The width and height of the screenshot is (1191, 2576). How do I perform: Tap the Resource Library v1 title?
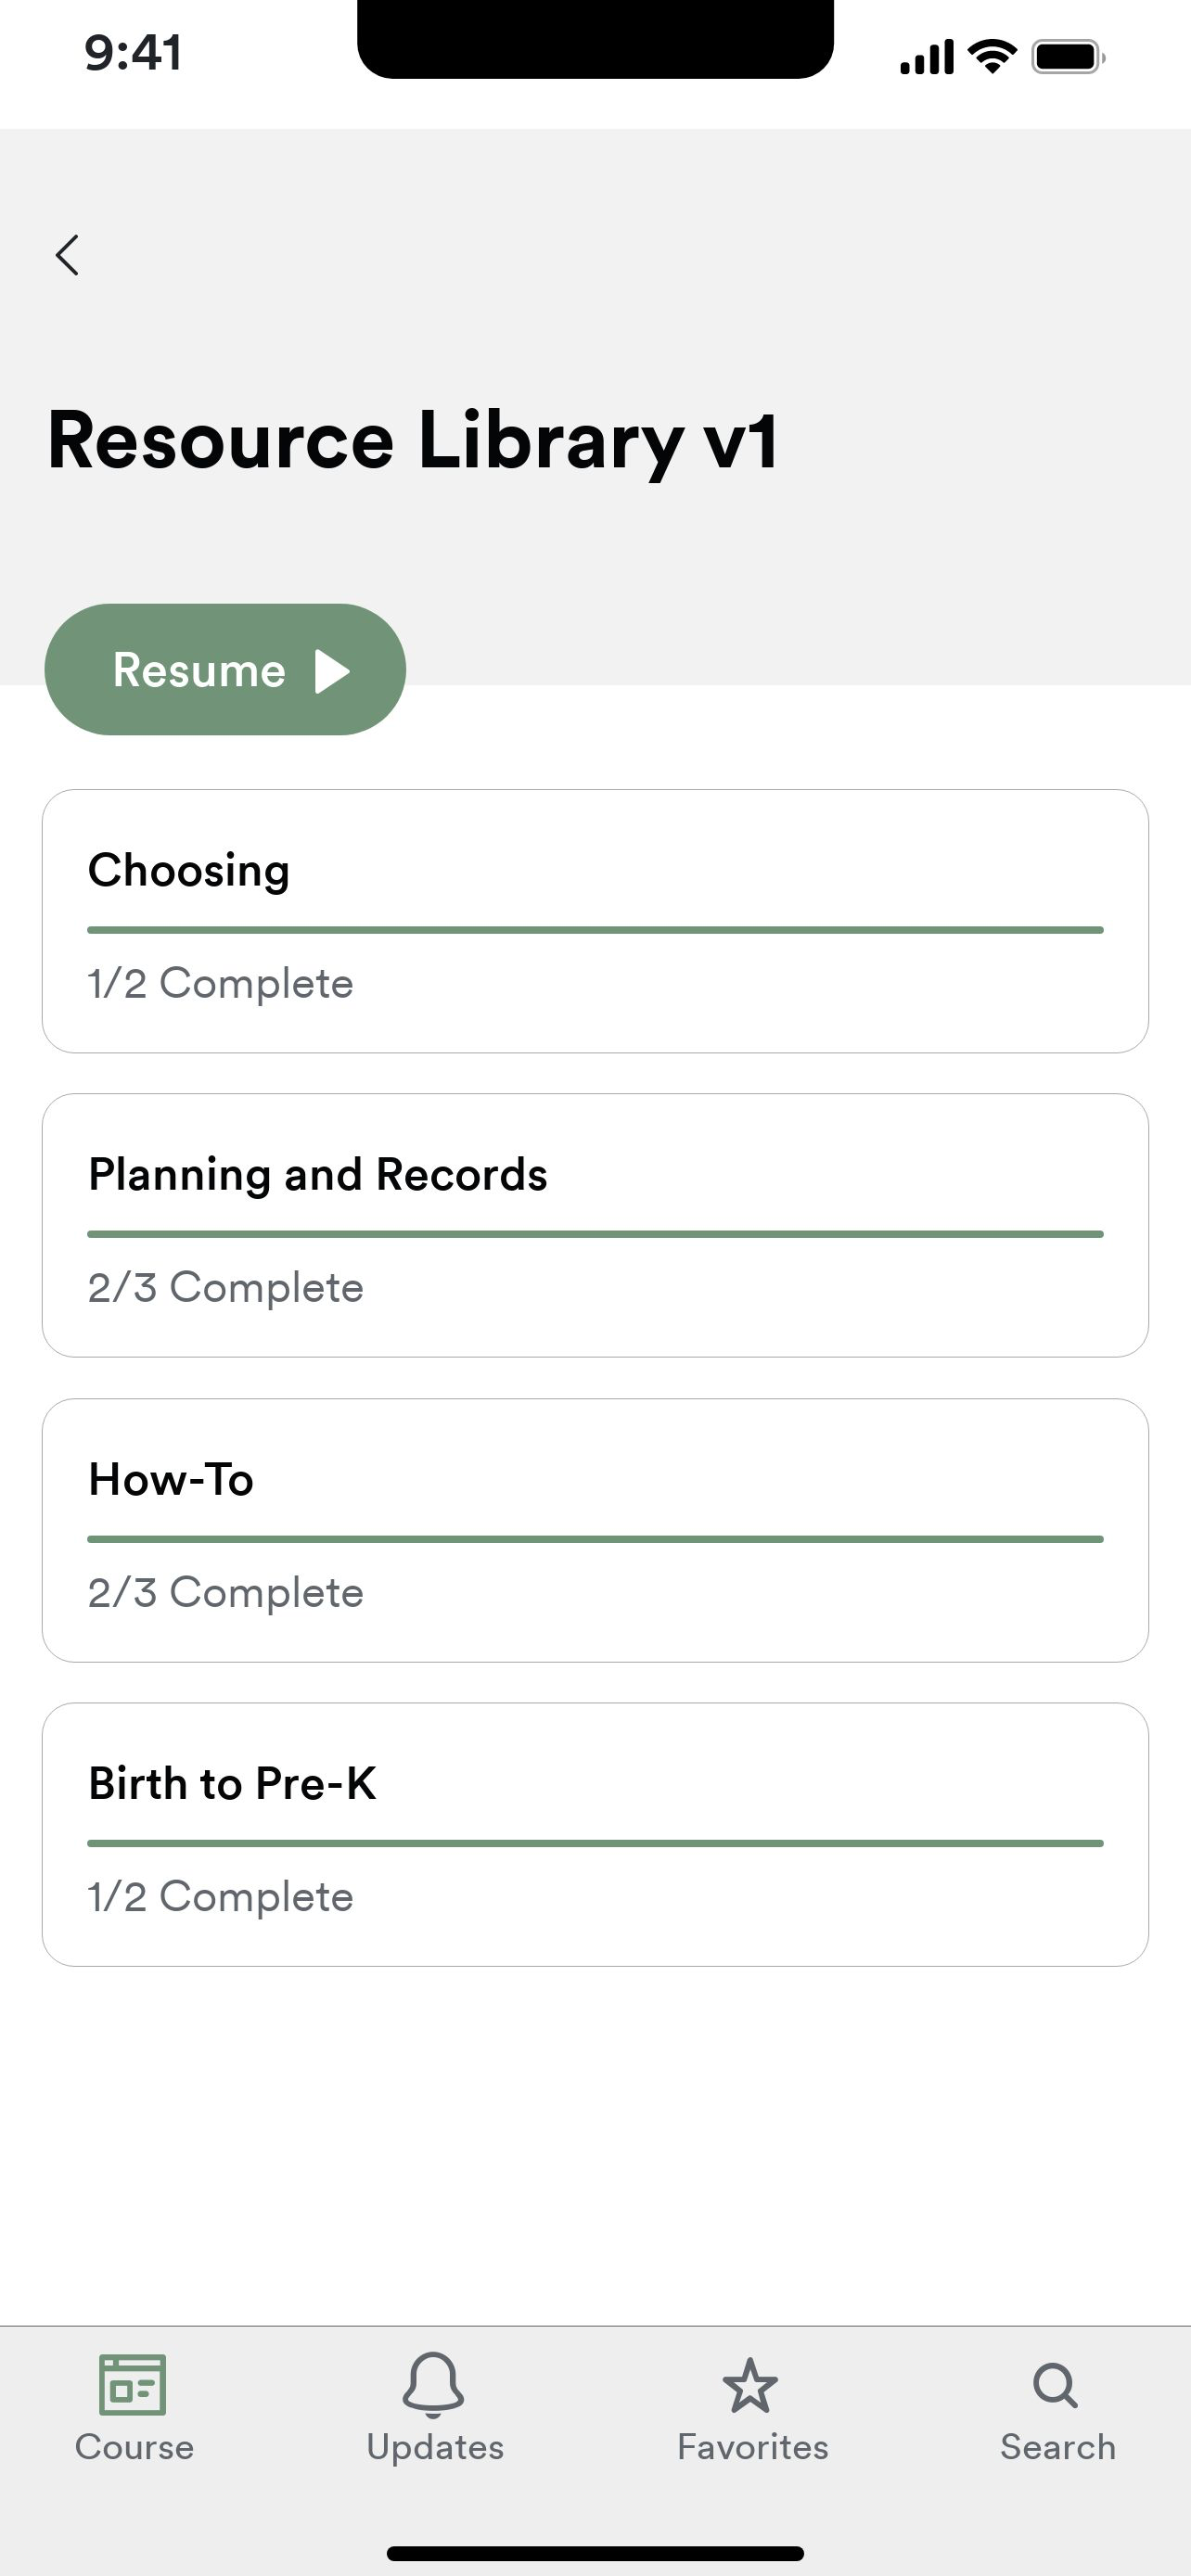[x=412, y=441]
